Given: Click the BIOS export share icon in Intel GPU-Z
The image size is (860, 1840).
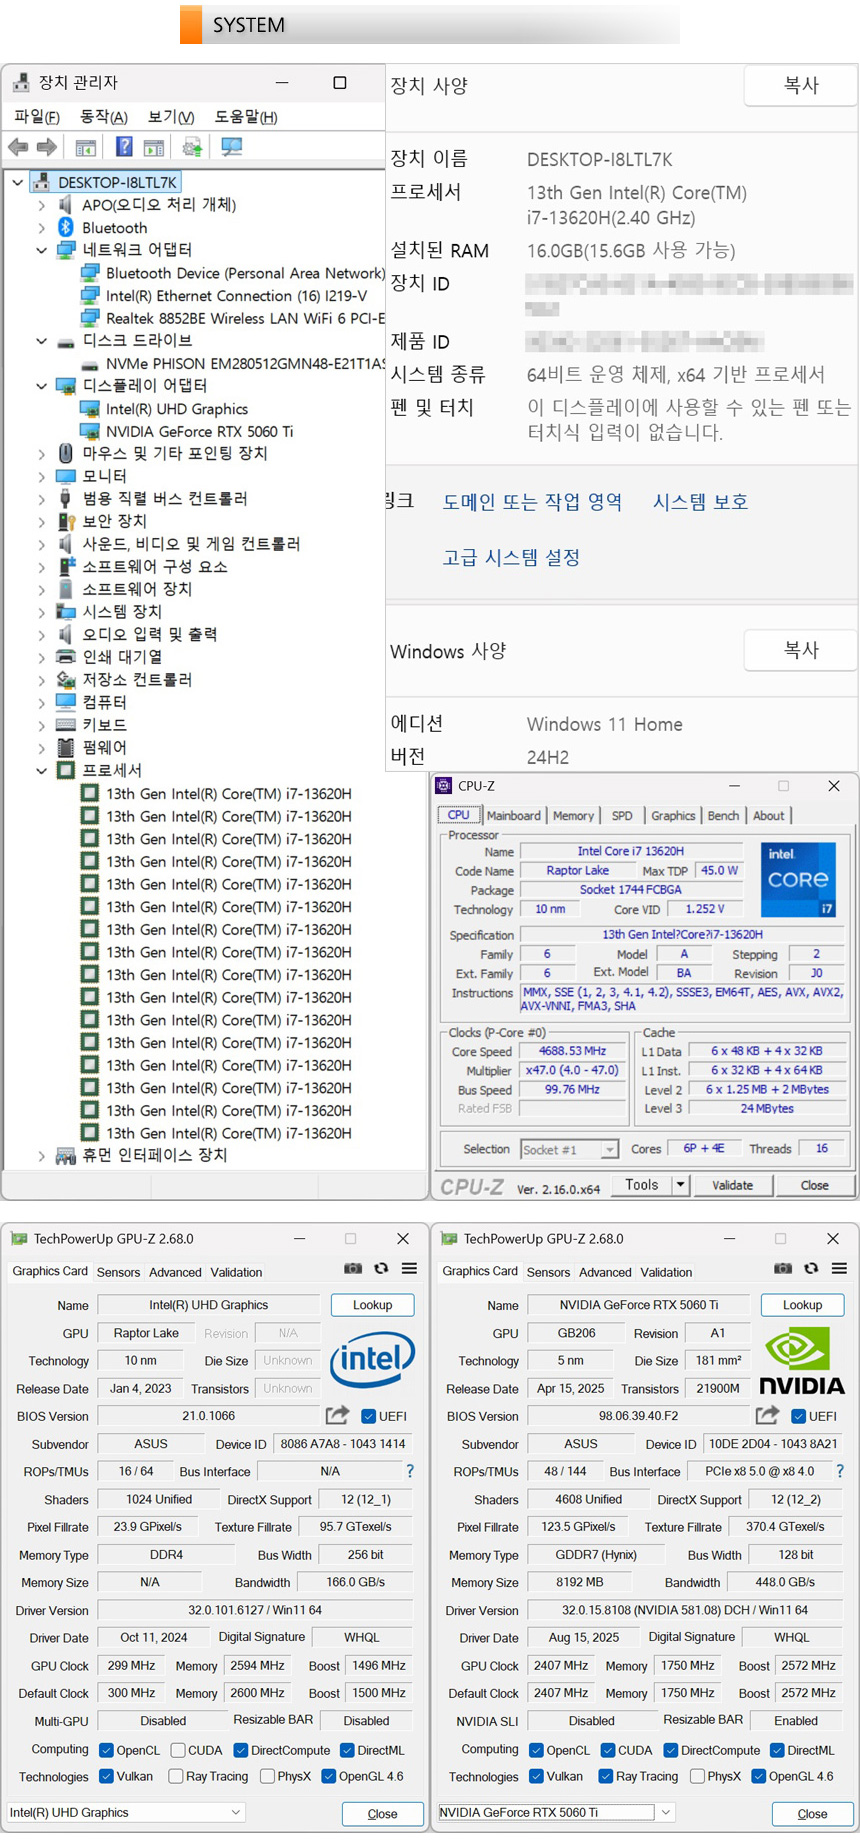Looking at the screenshot, I should point(337,1415).
